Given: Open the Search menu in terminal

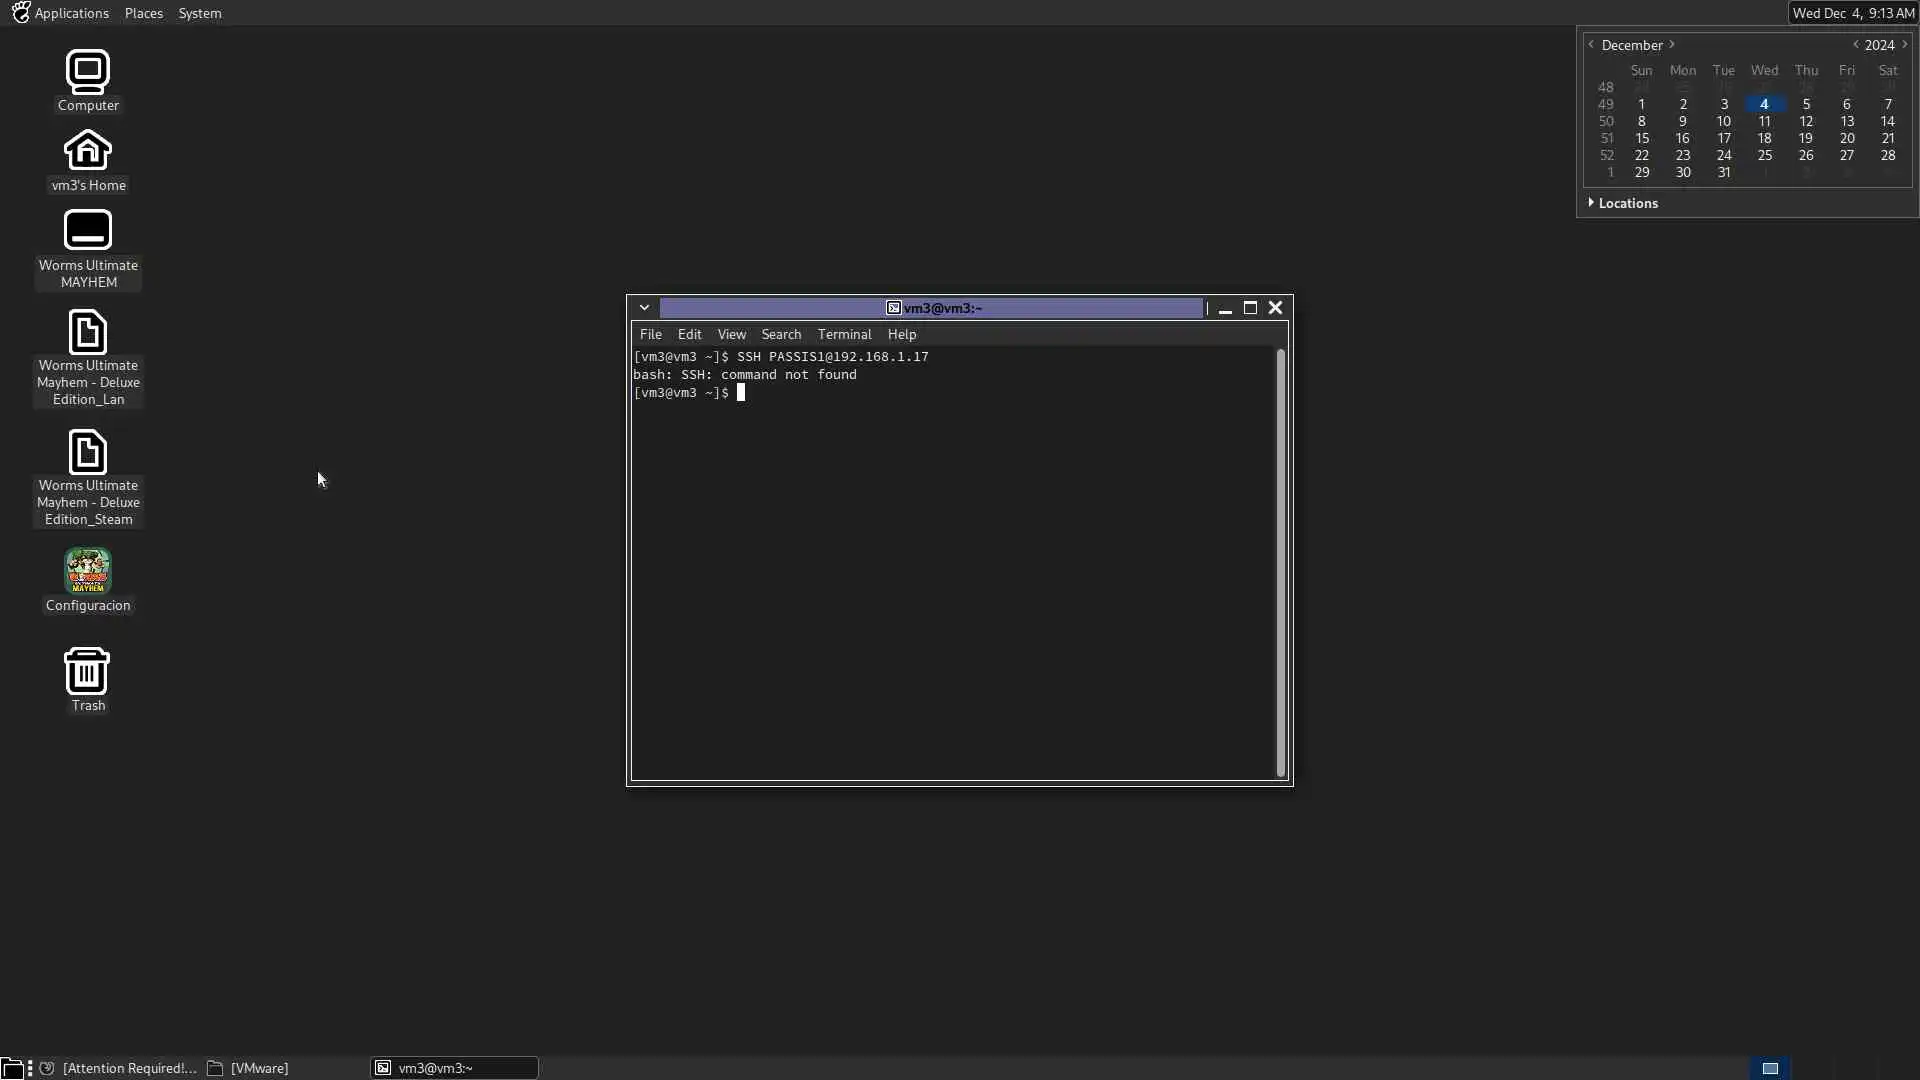Looking at the screenshot, I should click(781, 334).
